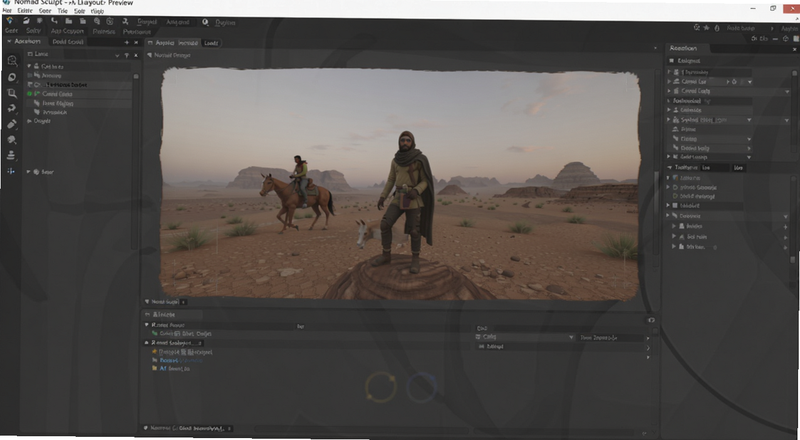Collapse the first row of the layer tree

click(x=29, y=66)
